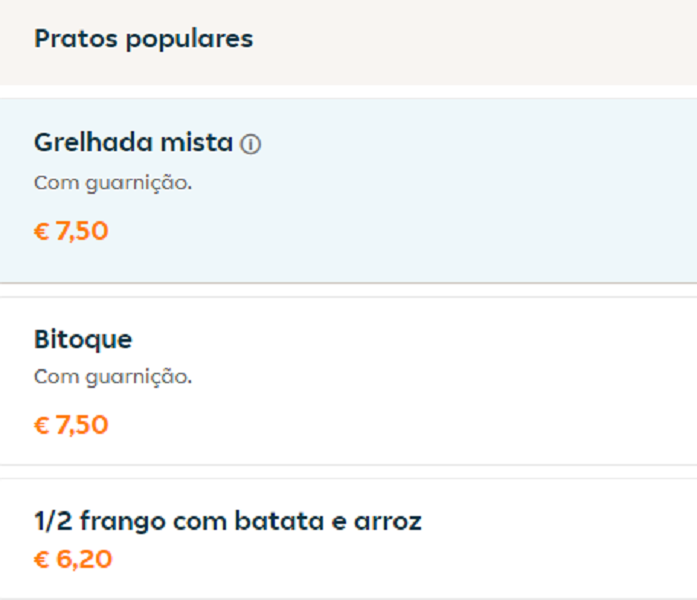Click the word batata in the frango dish title

(x=279, y=520)
